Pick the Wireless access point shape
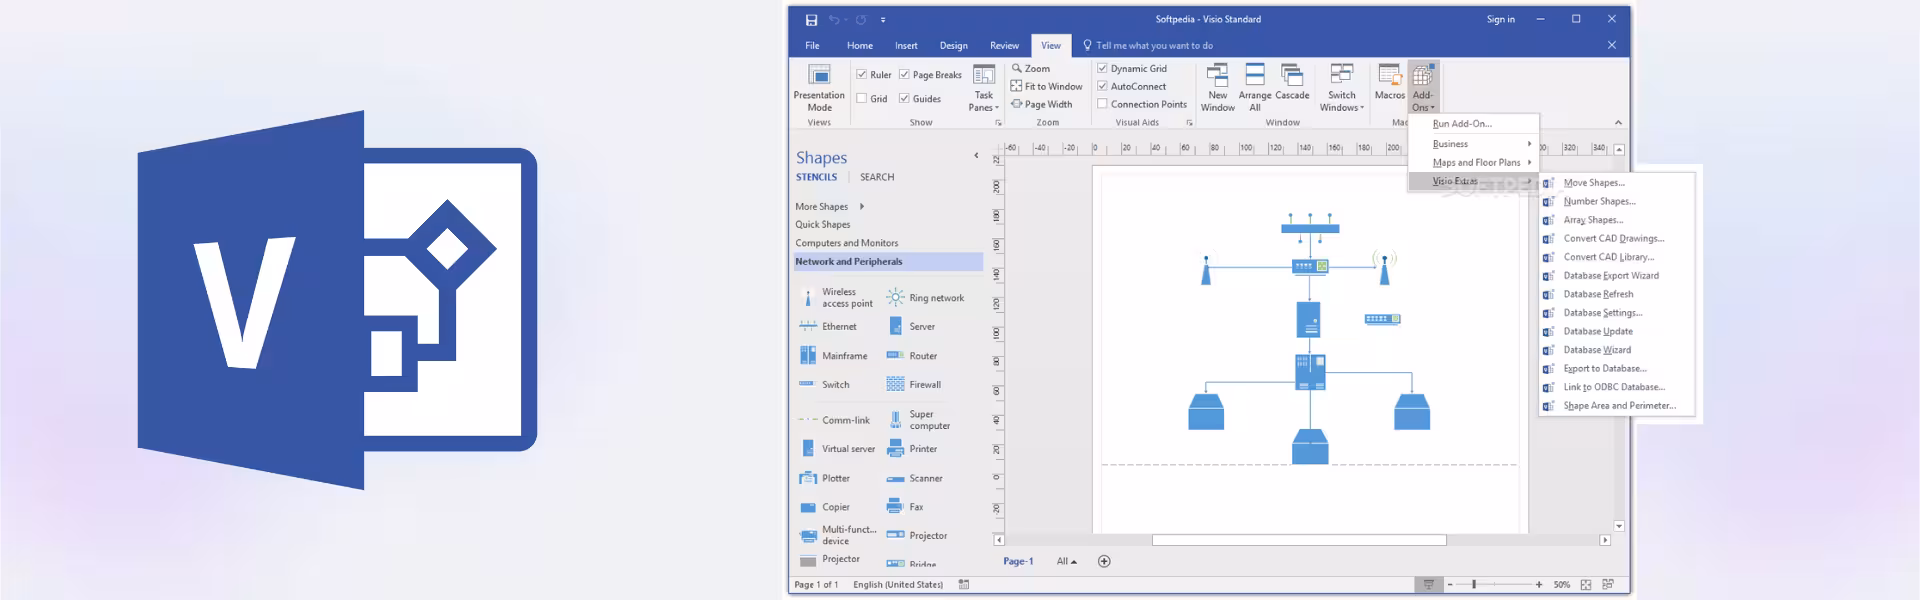 (836, 298)
